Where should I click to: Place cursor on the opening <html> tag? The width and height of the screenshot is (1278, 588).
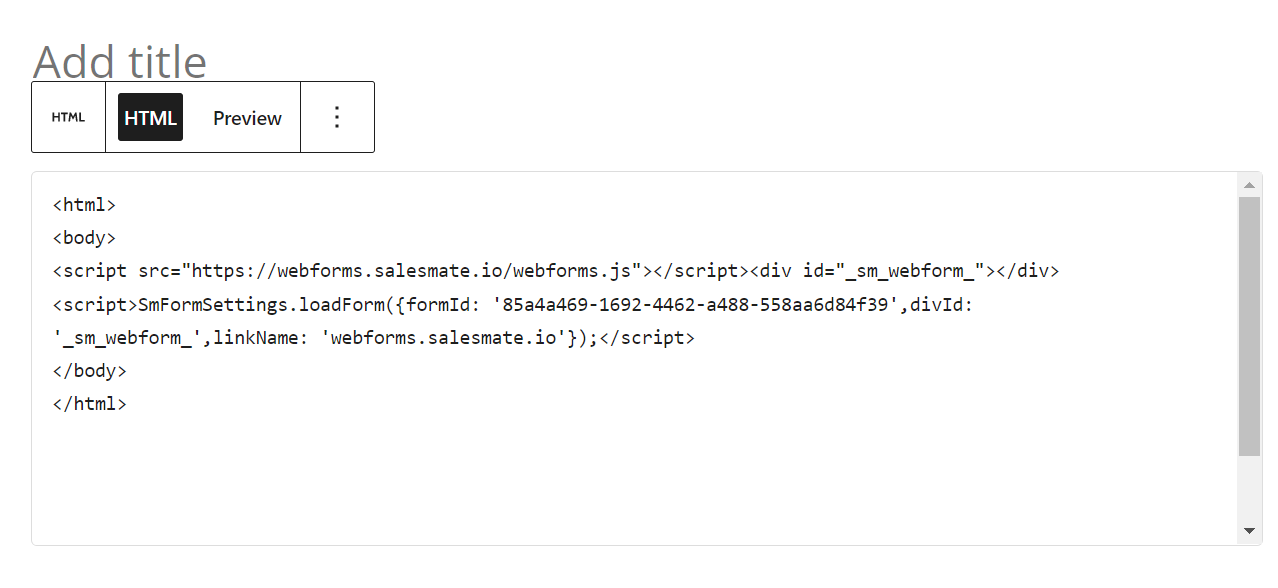(x=84, y=205)
